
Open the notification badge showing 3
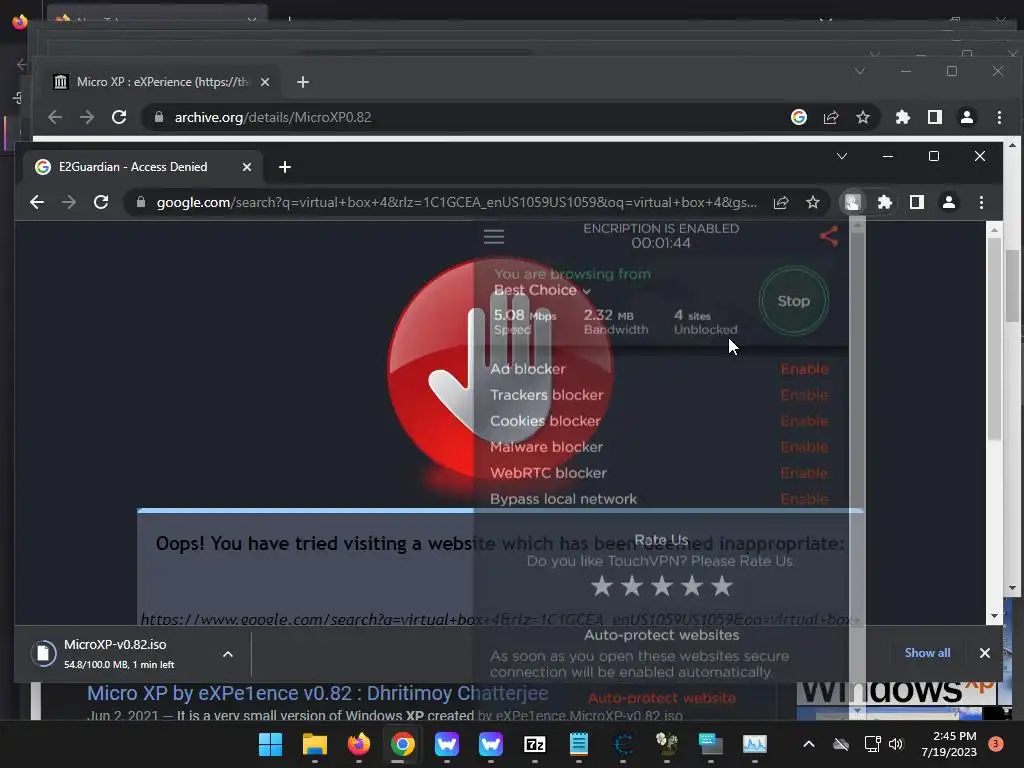coord(995,744)
